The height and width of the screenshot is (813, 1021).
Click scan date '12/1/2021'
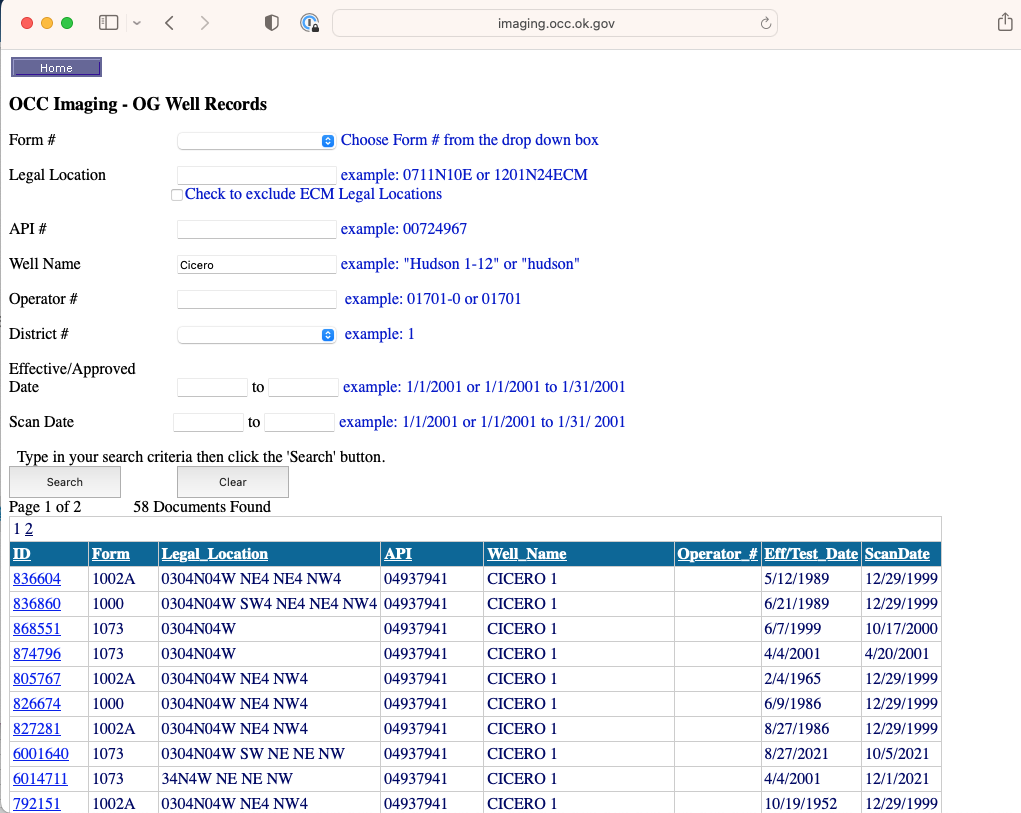pos(897,779)
